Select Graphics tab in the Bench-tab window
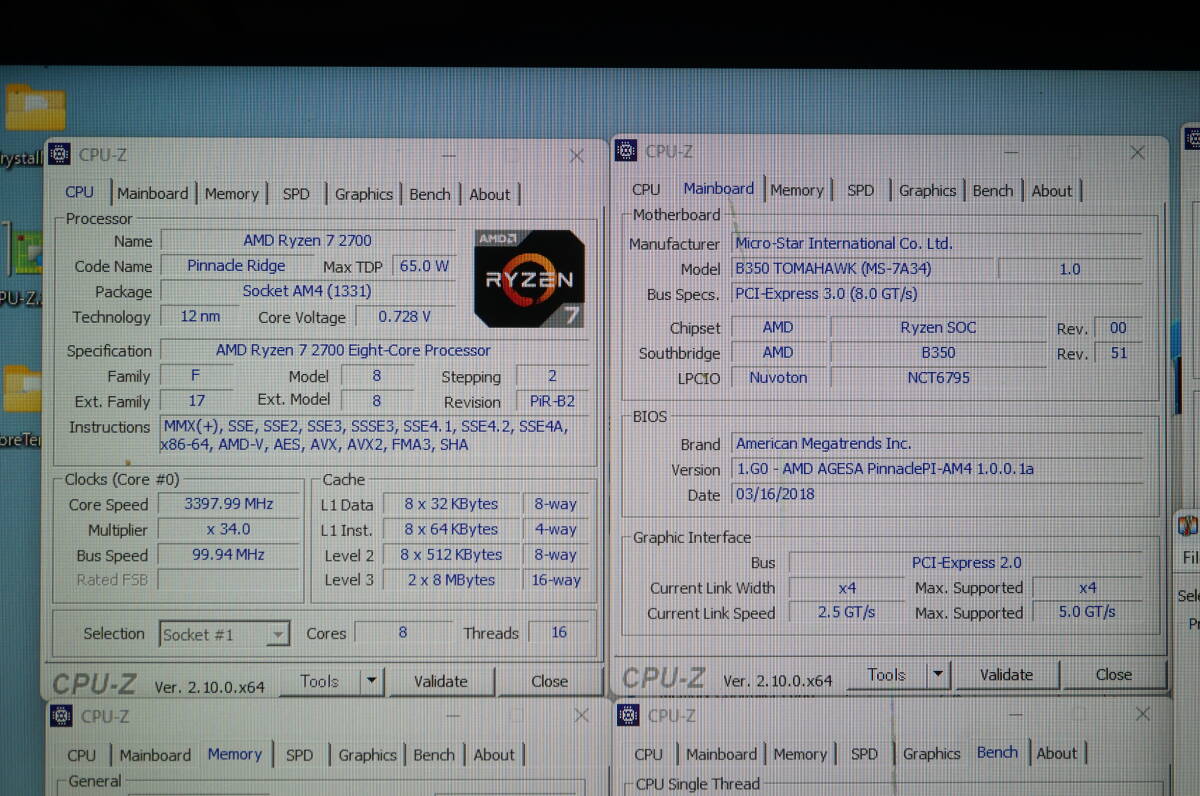1200x796 pixels. [932, 754]
